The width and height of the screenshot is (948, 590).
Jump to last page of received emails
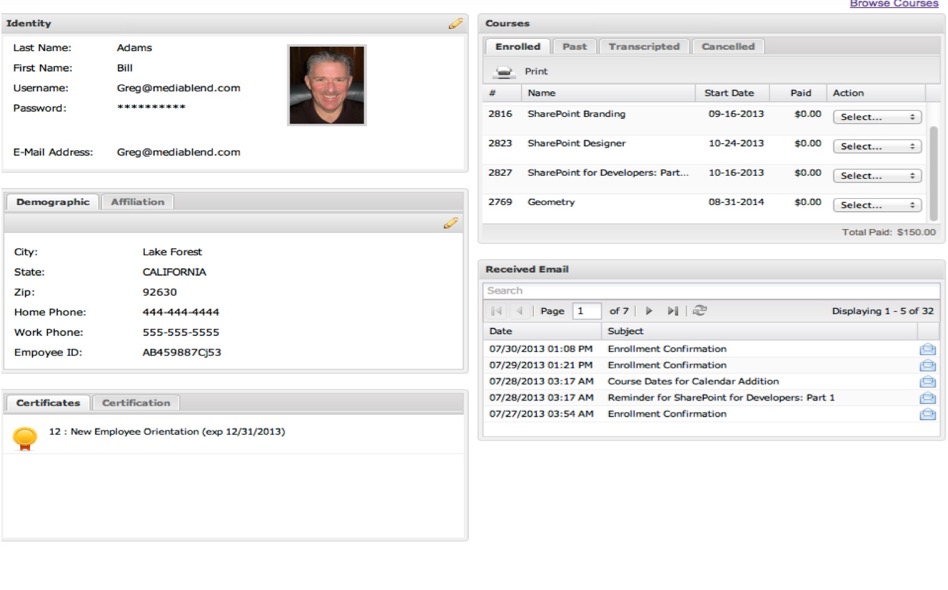[673, 311]
